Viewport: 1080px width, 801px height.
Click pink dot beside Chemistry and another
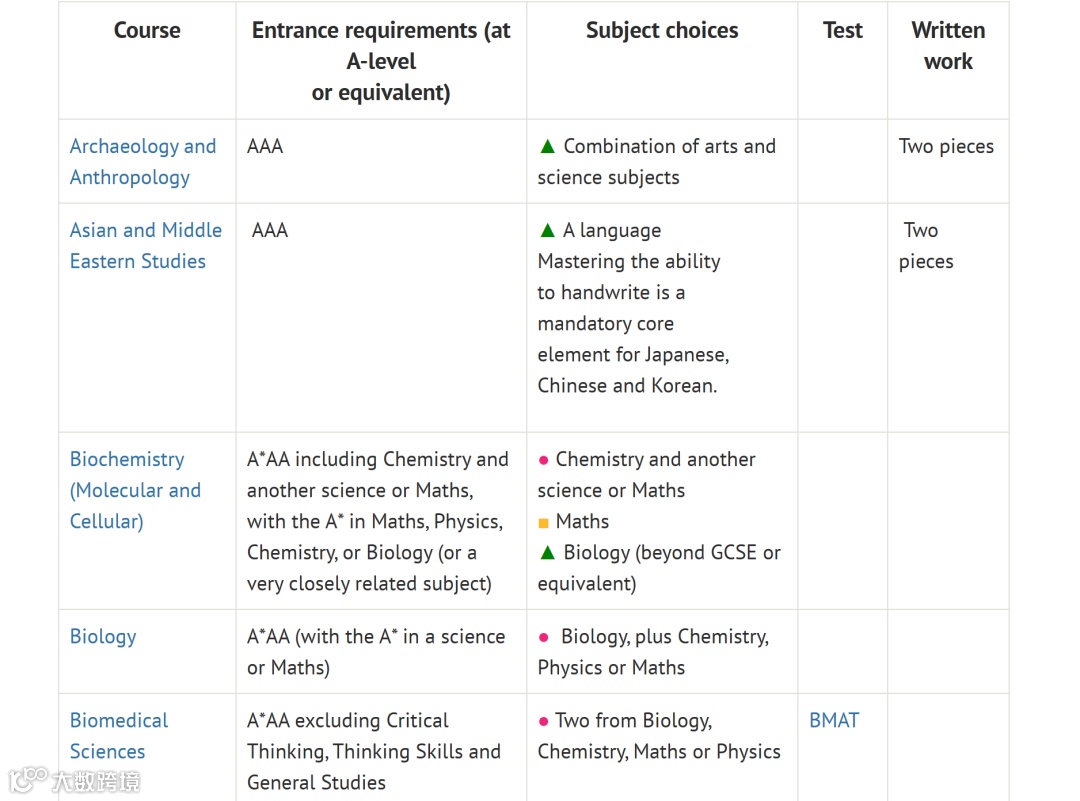pyautogui.click(x=544, y=461)
